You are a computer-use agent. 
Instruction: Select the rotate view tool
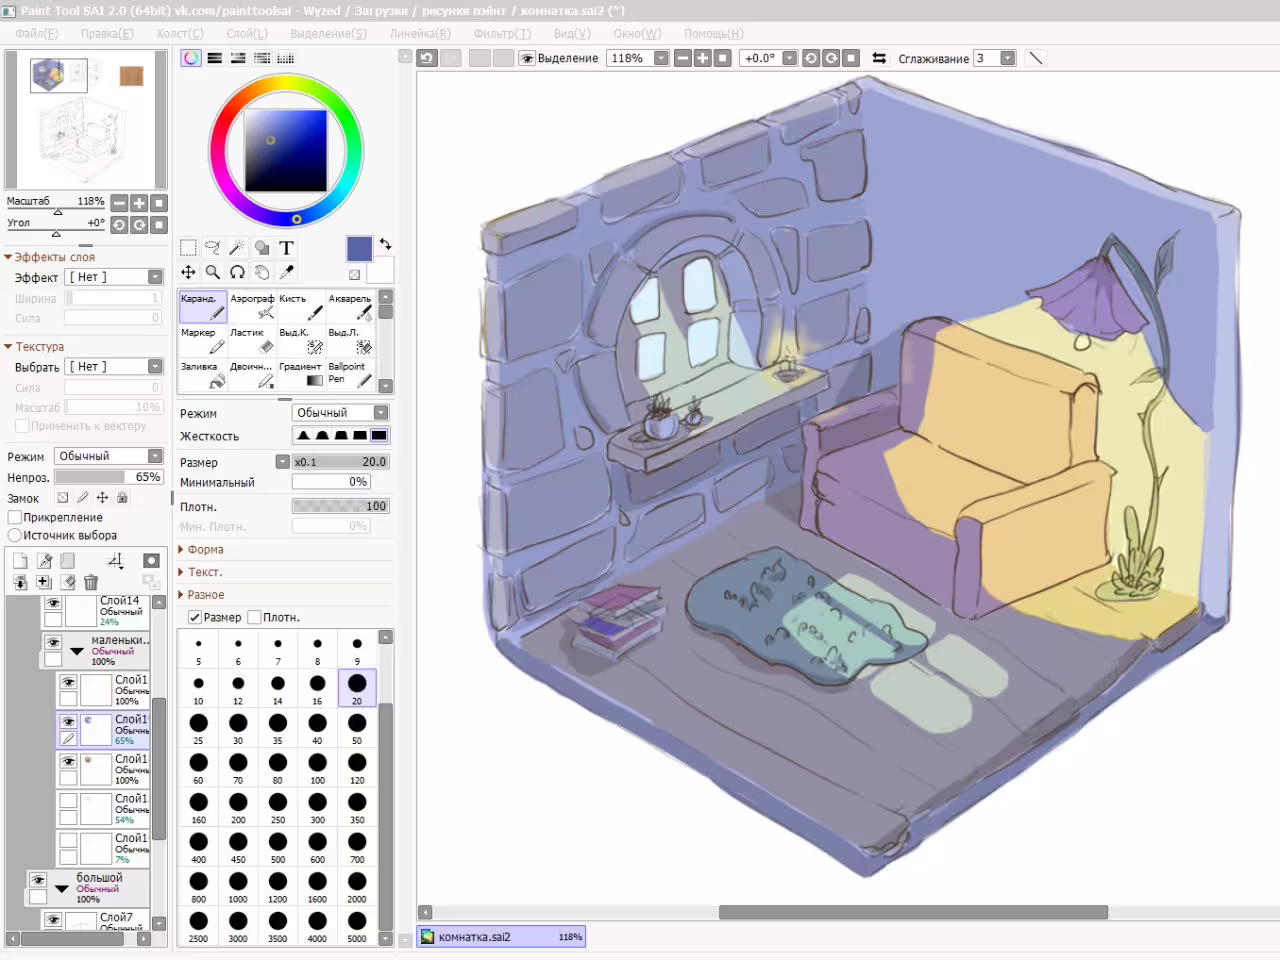coord(237,272)
